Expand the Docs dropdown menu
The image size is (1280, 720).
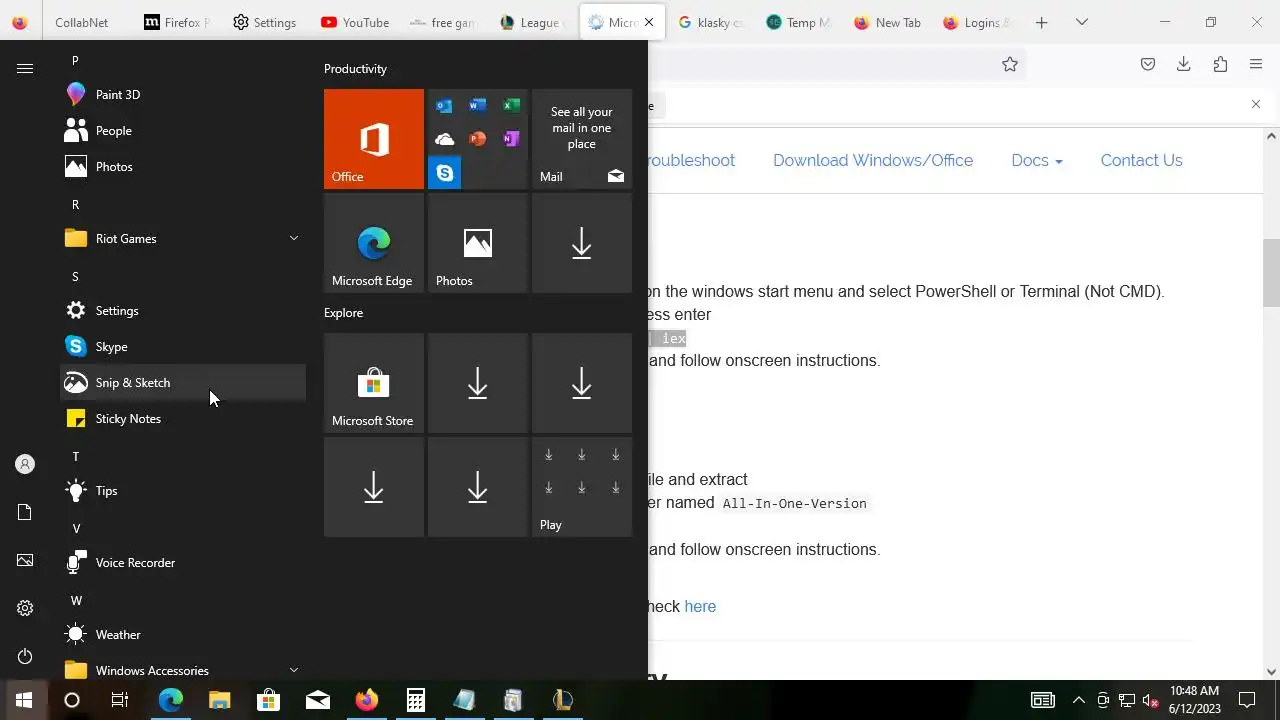click(1037, 160)
